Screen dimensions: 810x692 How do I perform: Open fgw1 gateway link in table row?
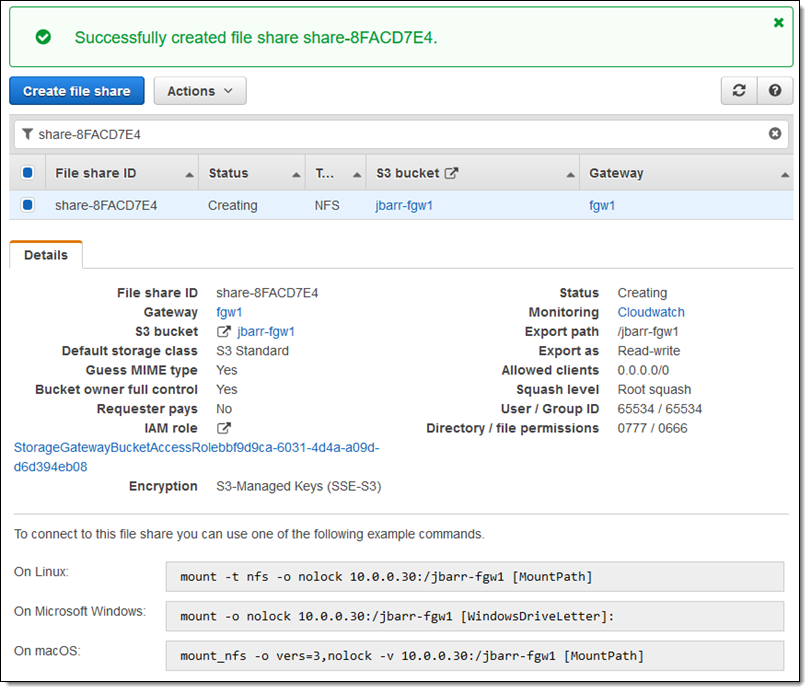pos(602,205)
